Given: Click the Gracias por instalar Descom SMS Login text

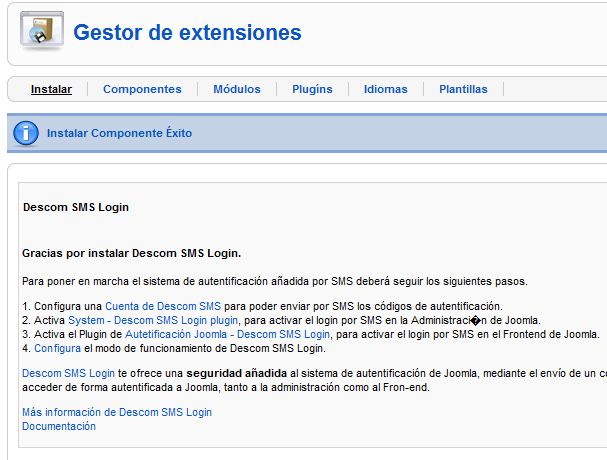Looking at the screenshot, I should (132, 253).
